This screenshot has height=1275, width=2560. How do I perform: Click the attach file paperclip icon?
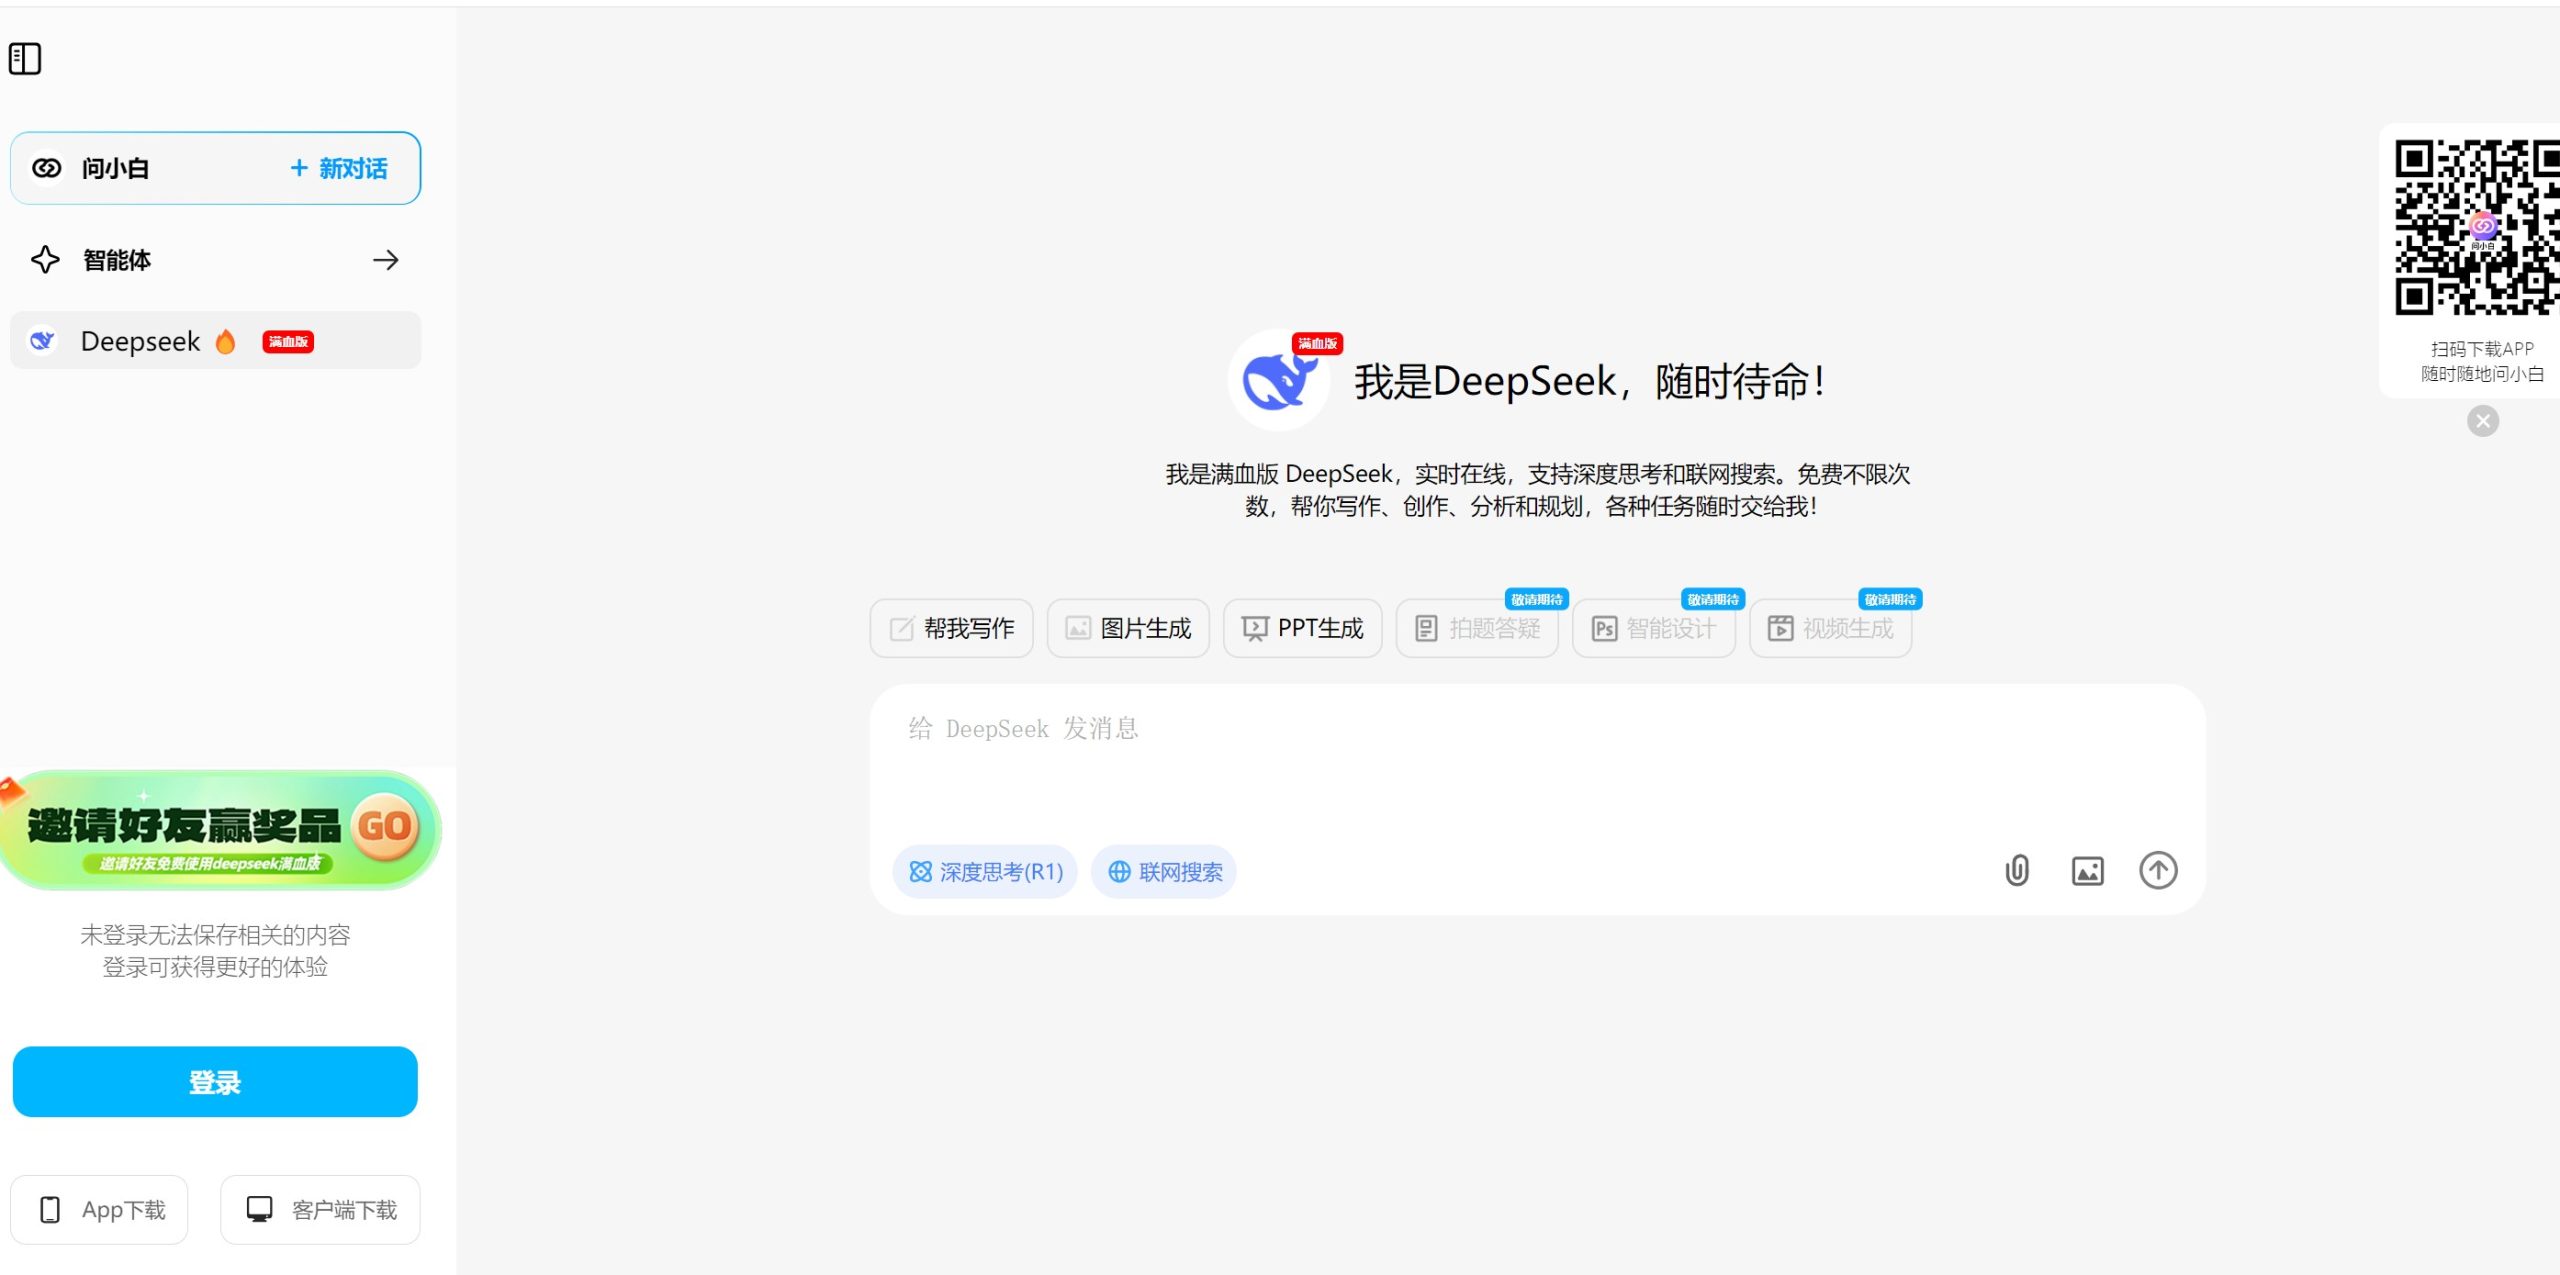click(2017, 870)
